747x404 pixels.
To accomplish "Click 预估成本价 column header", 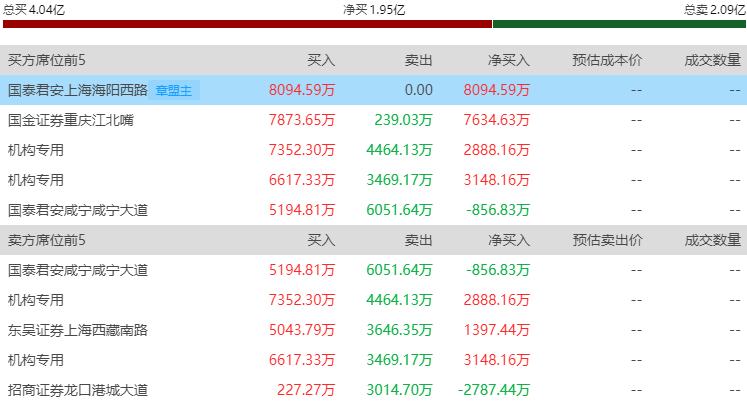I will [607, 60].
